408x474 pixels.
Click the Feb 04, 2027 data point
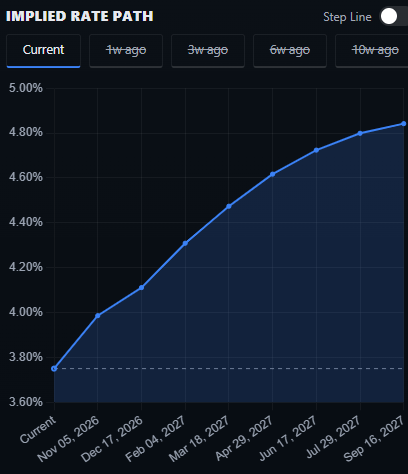pos(185,243)
